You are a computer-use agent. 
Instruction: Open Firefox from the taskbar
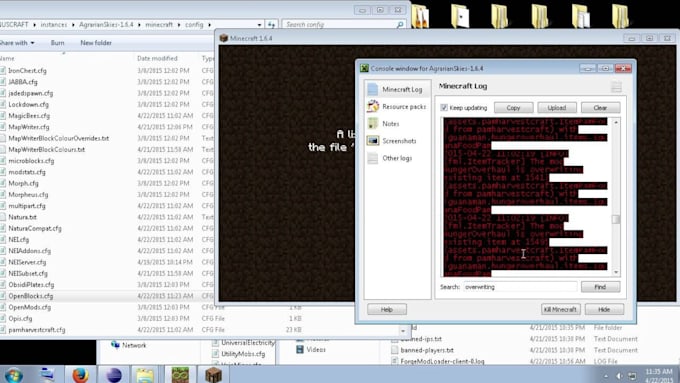[80, 374]
